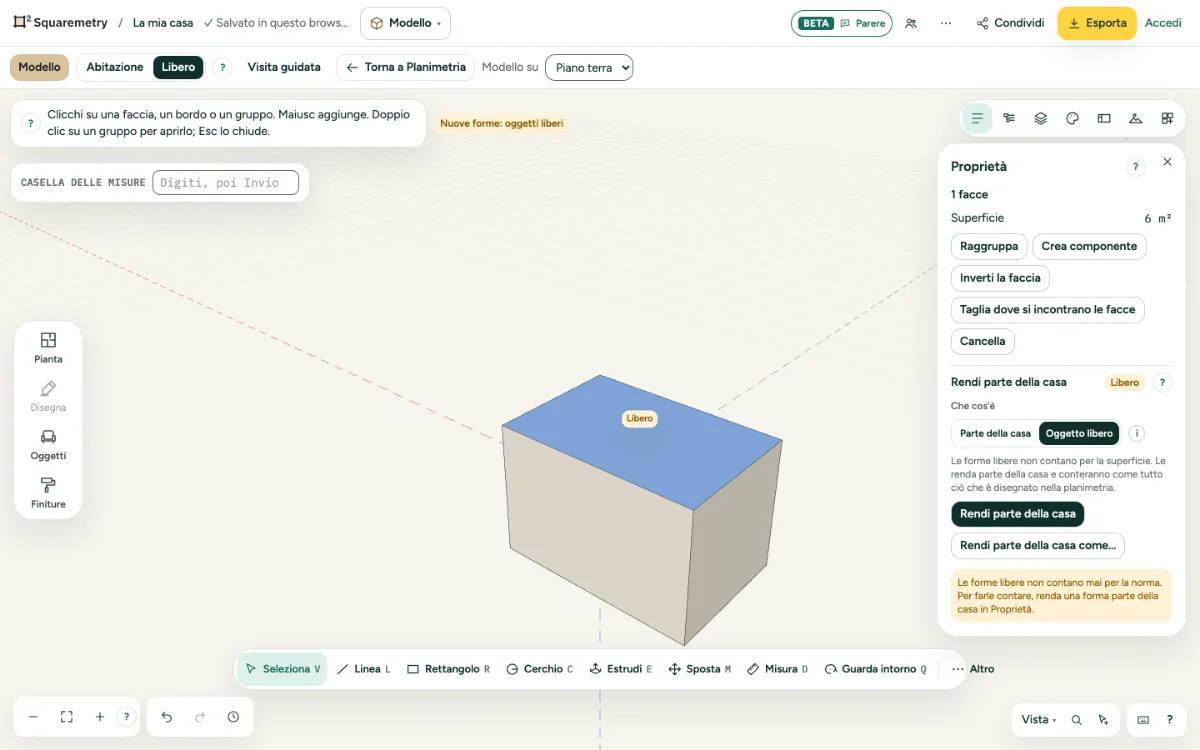Click the Esporta button

coord(1097,23)
